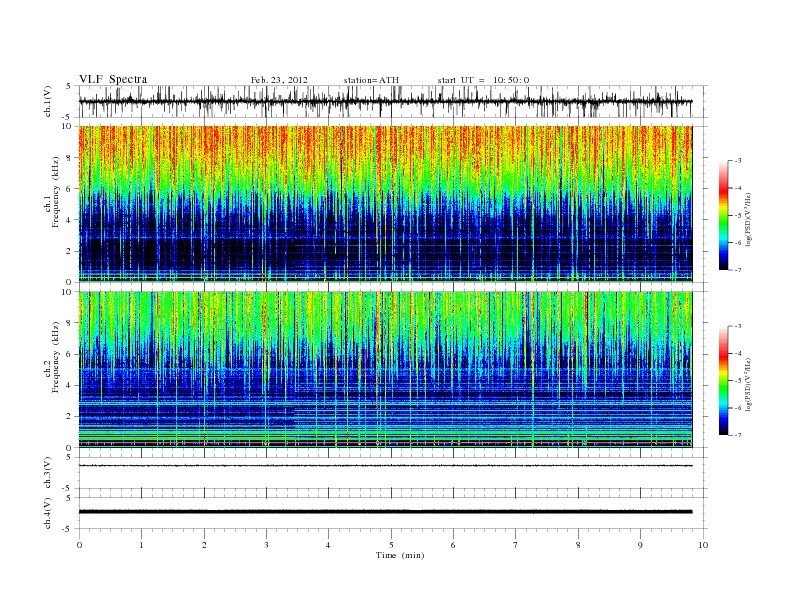The image size is (792, 612).
Task: Click time axis tick label '3'
Action: point(266,545)
